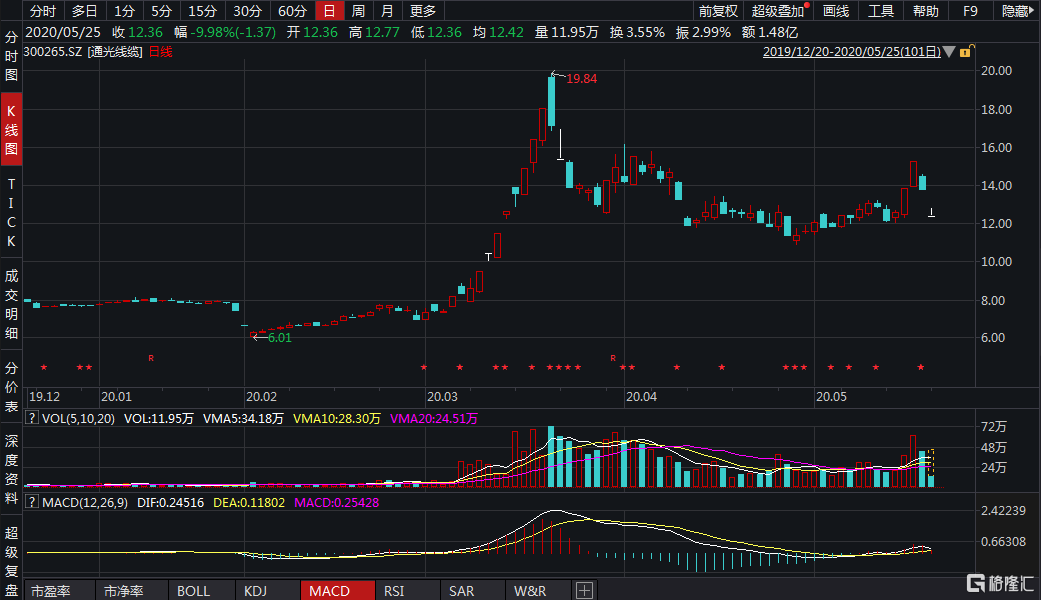1041x600 pixels.
Task: Click the 换 3.55% turnover value
Action: tap(637, 32)
